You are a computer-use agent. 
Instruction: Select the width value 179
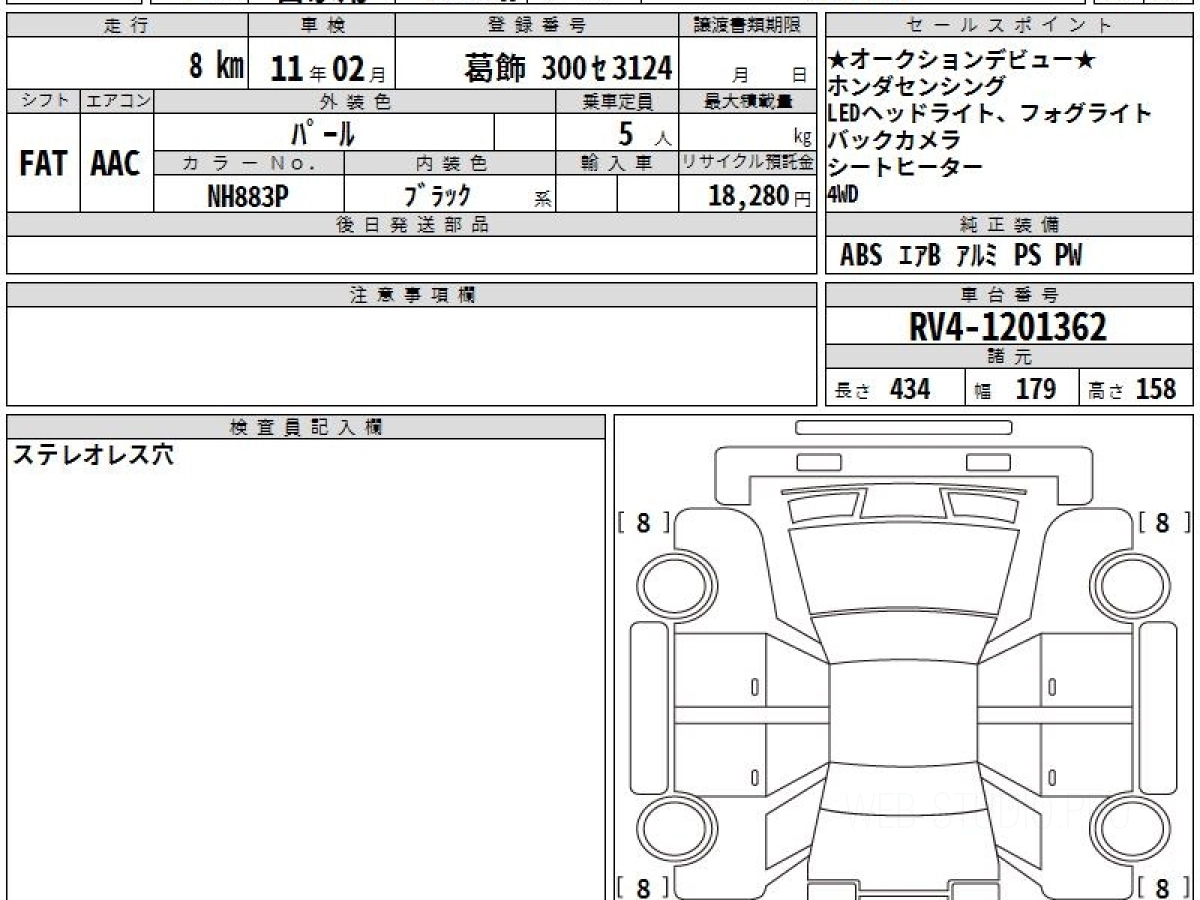point(1036,389)
